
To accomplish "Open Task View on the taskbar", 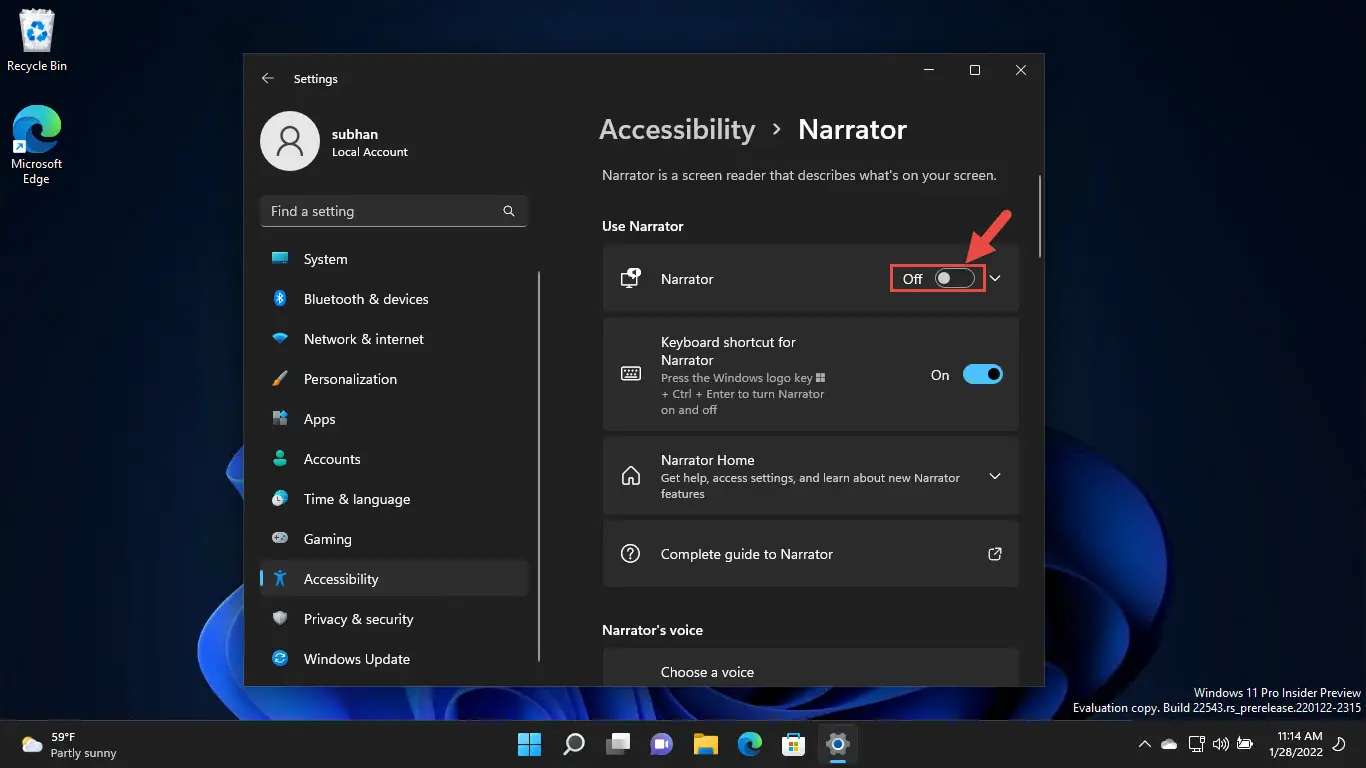I will point(618,744).
